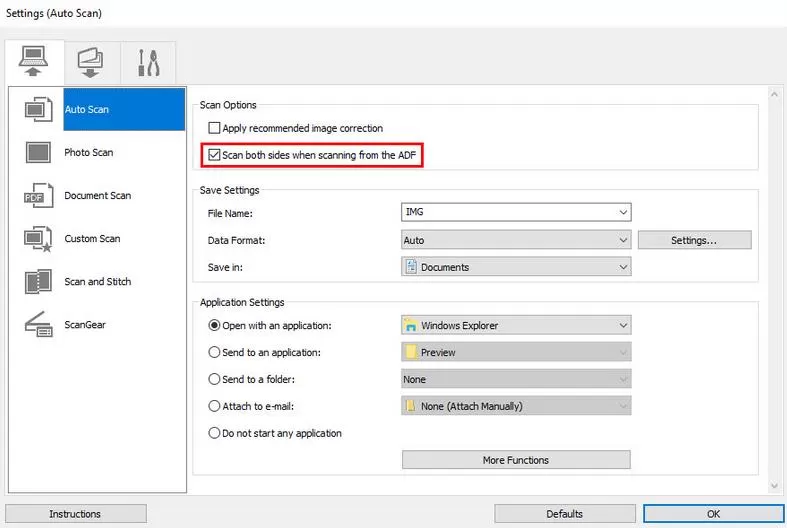This screenshot has height=528, width=787.
Task: Click the vertical scrollbar down arrow
Action: (x=776, y=485)
